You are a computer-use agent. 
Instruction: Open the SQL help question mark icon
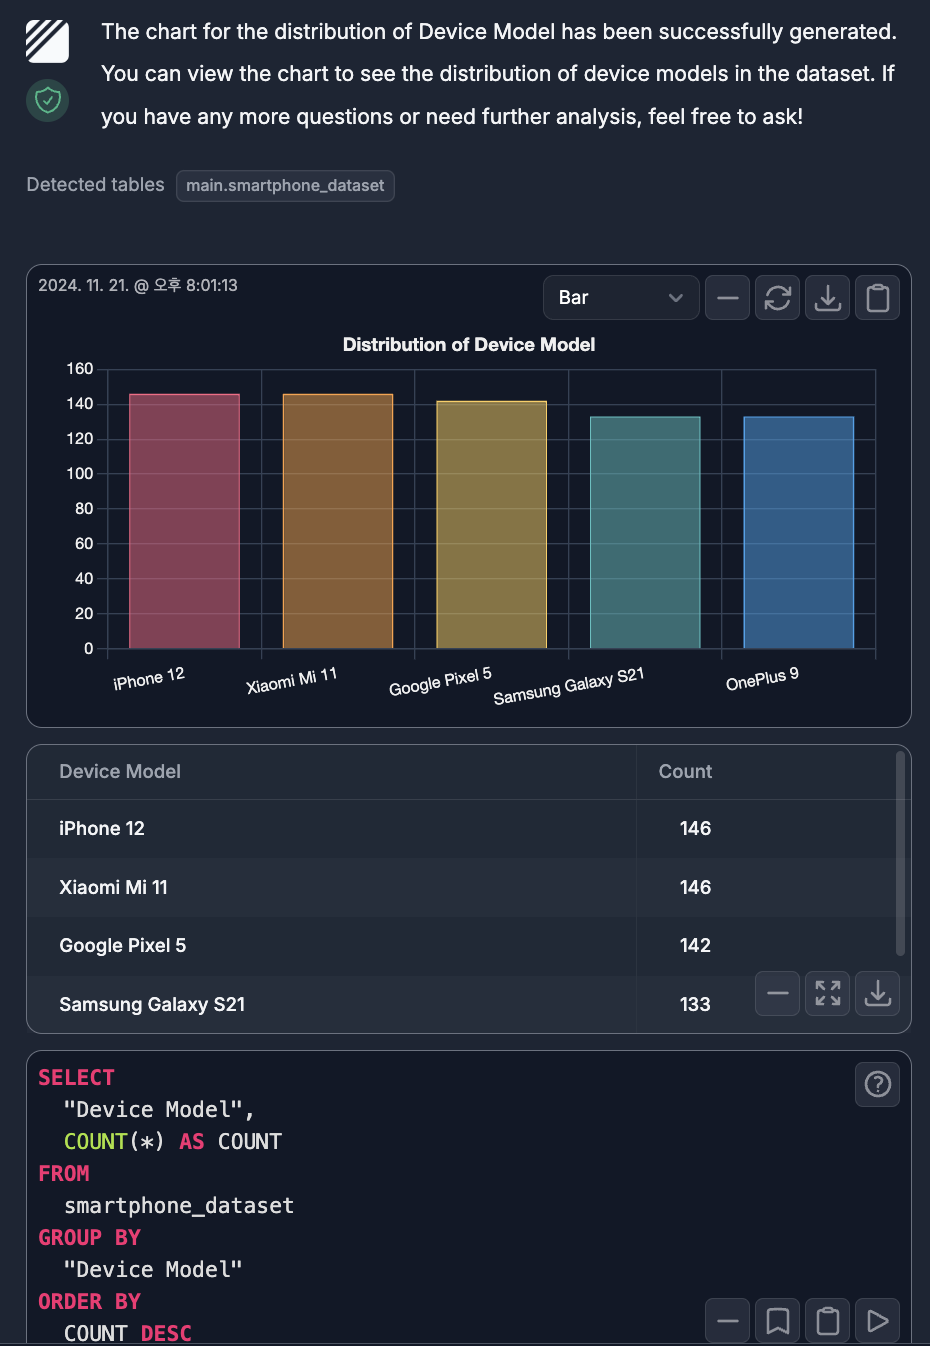pyautogui.click(x=878, y=1084)
